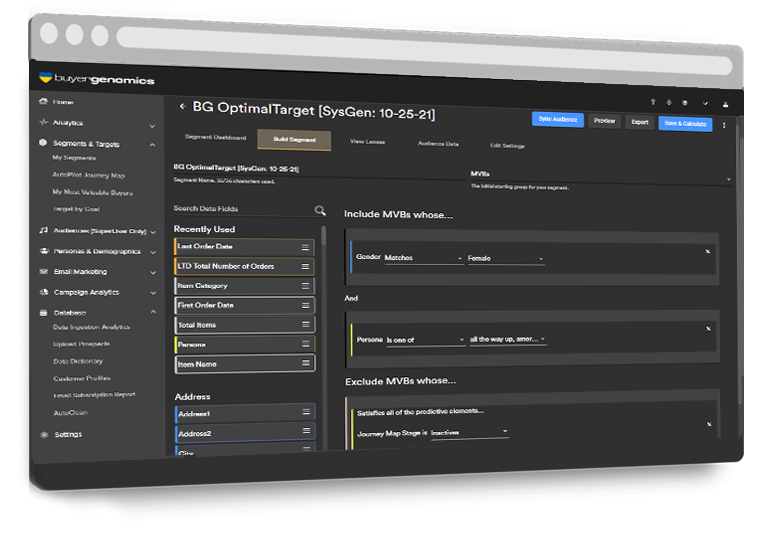Collapse the Database section chevron

click(x=153, y=312)
